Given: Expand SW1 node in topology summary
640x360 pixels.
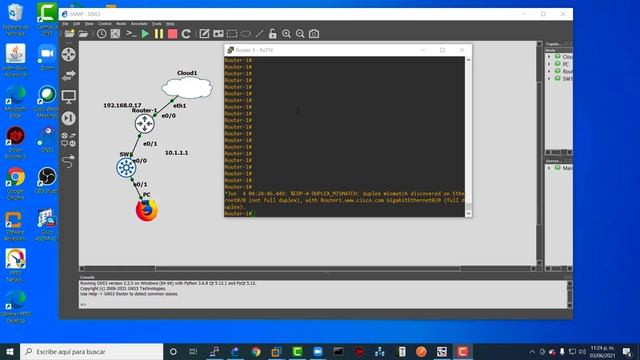Looking at the screenshot, I should coord(549,78).
